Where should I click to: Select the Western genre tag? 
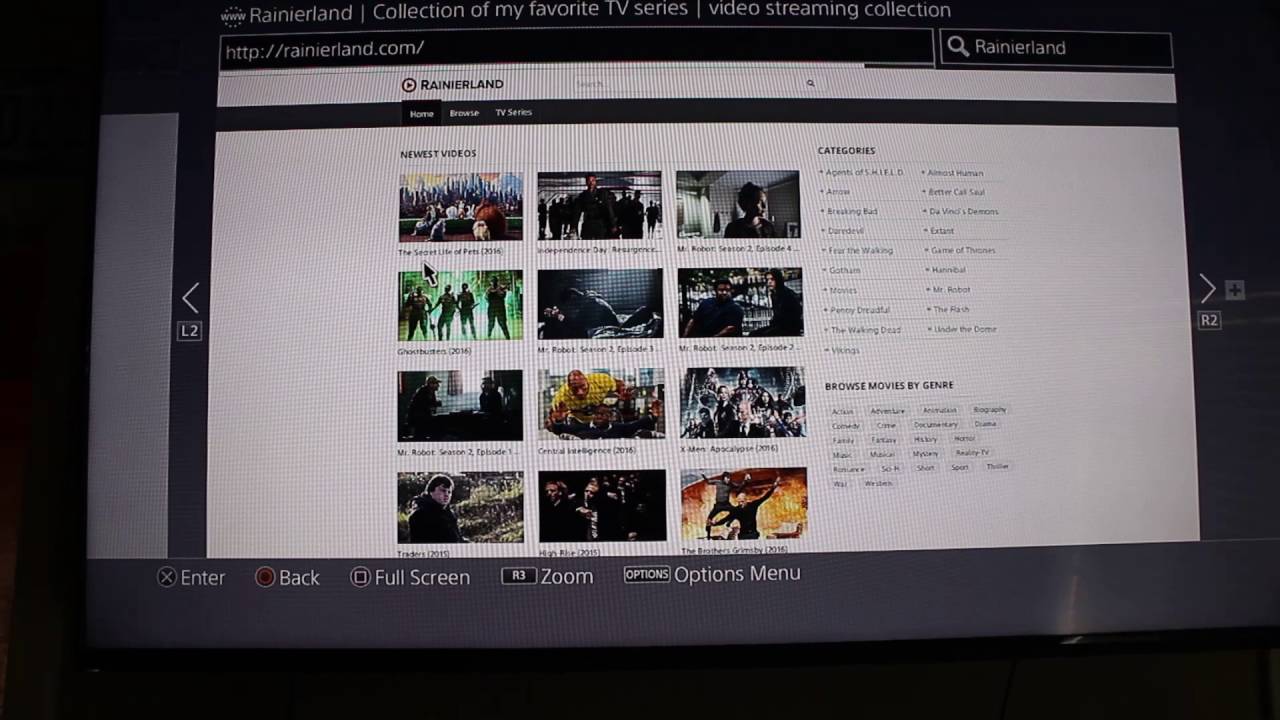click(x=878, y=484)
